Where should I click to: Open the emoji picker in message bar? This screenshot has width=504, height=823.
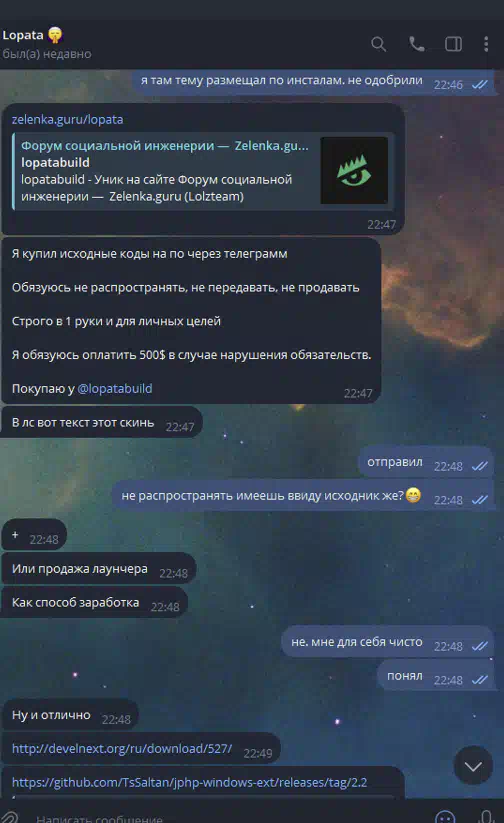(445, 817)
